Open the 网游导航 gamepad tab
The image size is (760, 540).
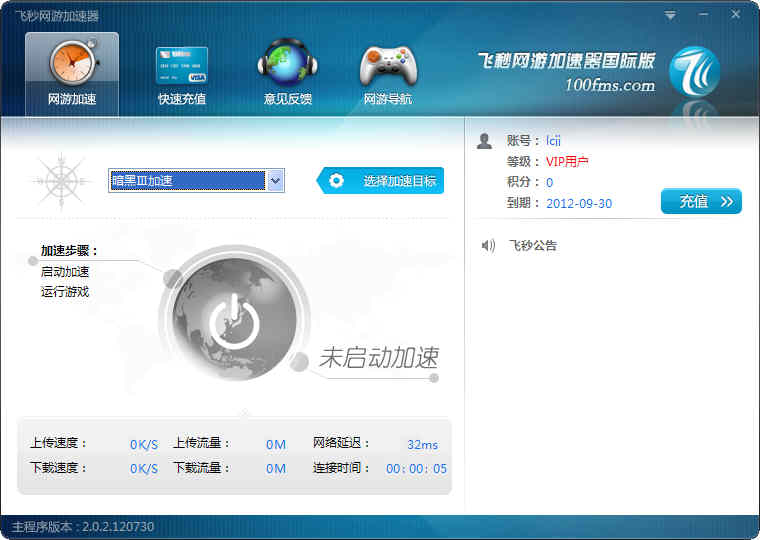[388, 76]
